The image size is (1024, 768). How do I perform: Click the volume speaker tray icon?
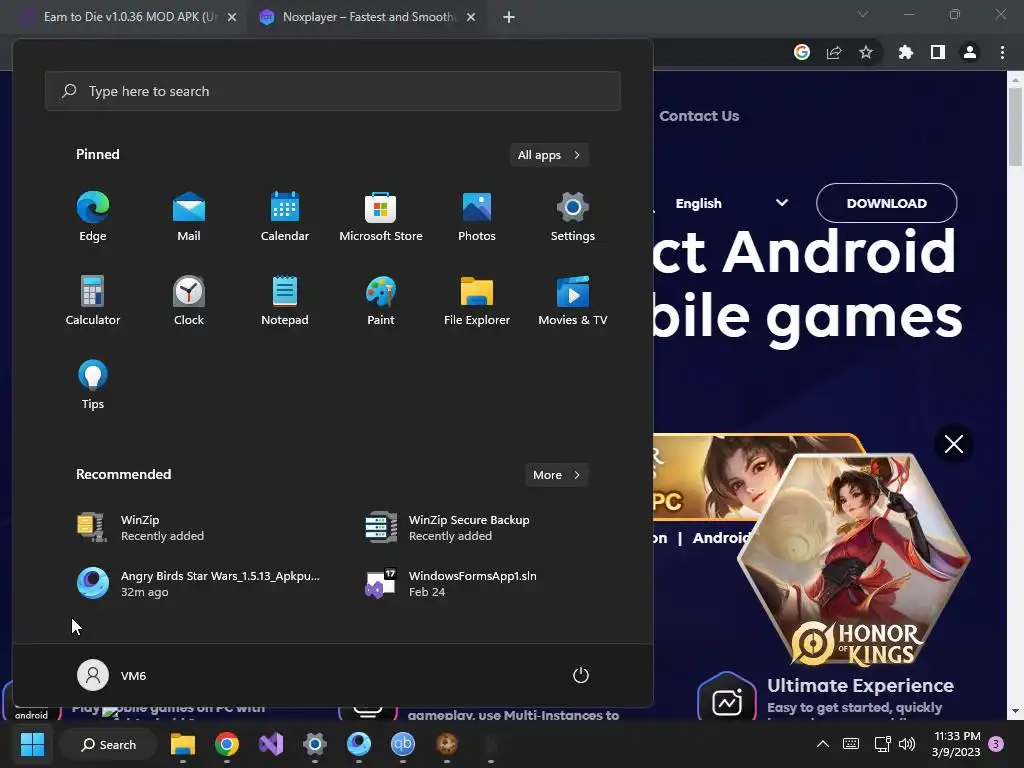click(x=907, y=744)
